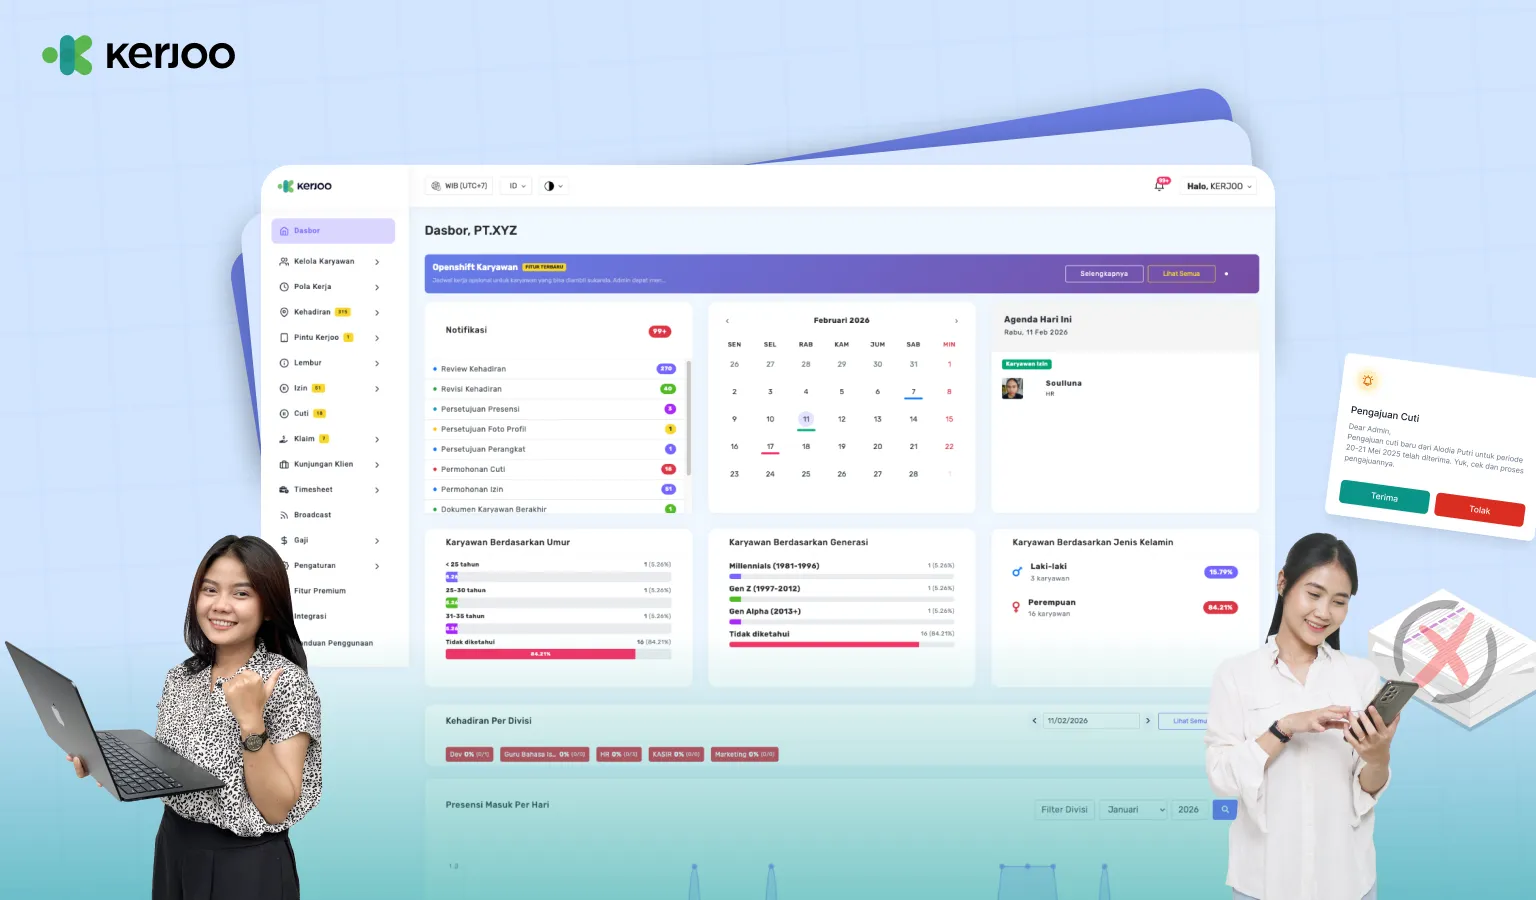
Task: Select Dasbor in the sidebar menu
Action: point(333,231)
